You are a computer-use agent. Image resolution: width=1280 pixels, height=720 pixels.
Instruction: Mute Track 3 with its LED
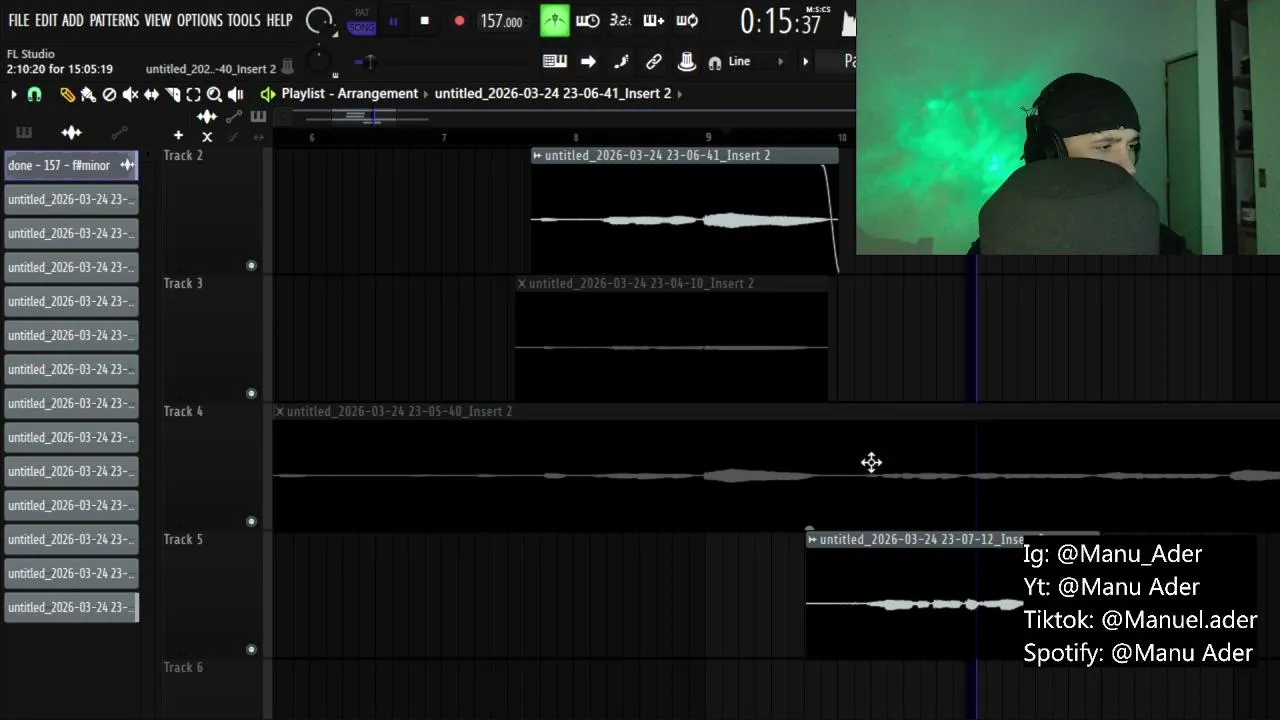(251, 393)
